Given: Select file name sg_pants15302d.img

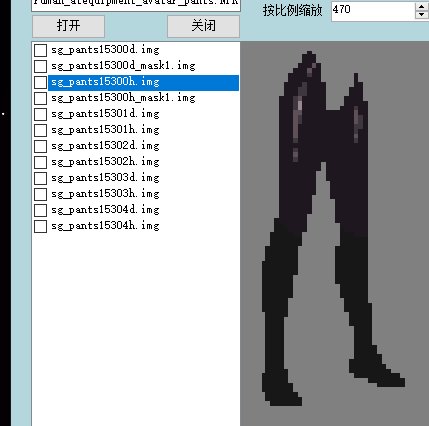Looking at the screenshot, I should (105, 146).
